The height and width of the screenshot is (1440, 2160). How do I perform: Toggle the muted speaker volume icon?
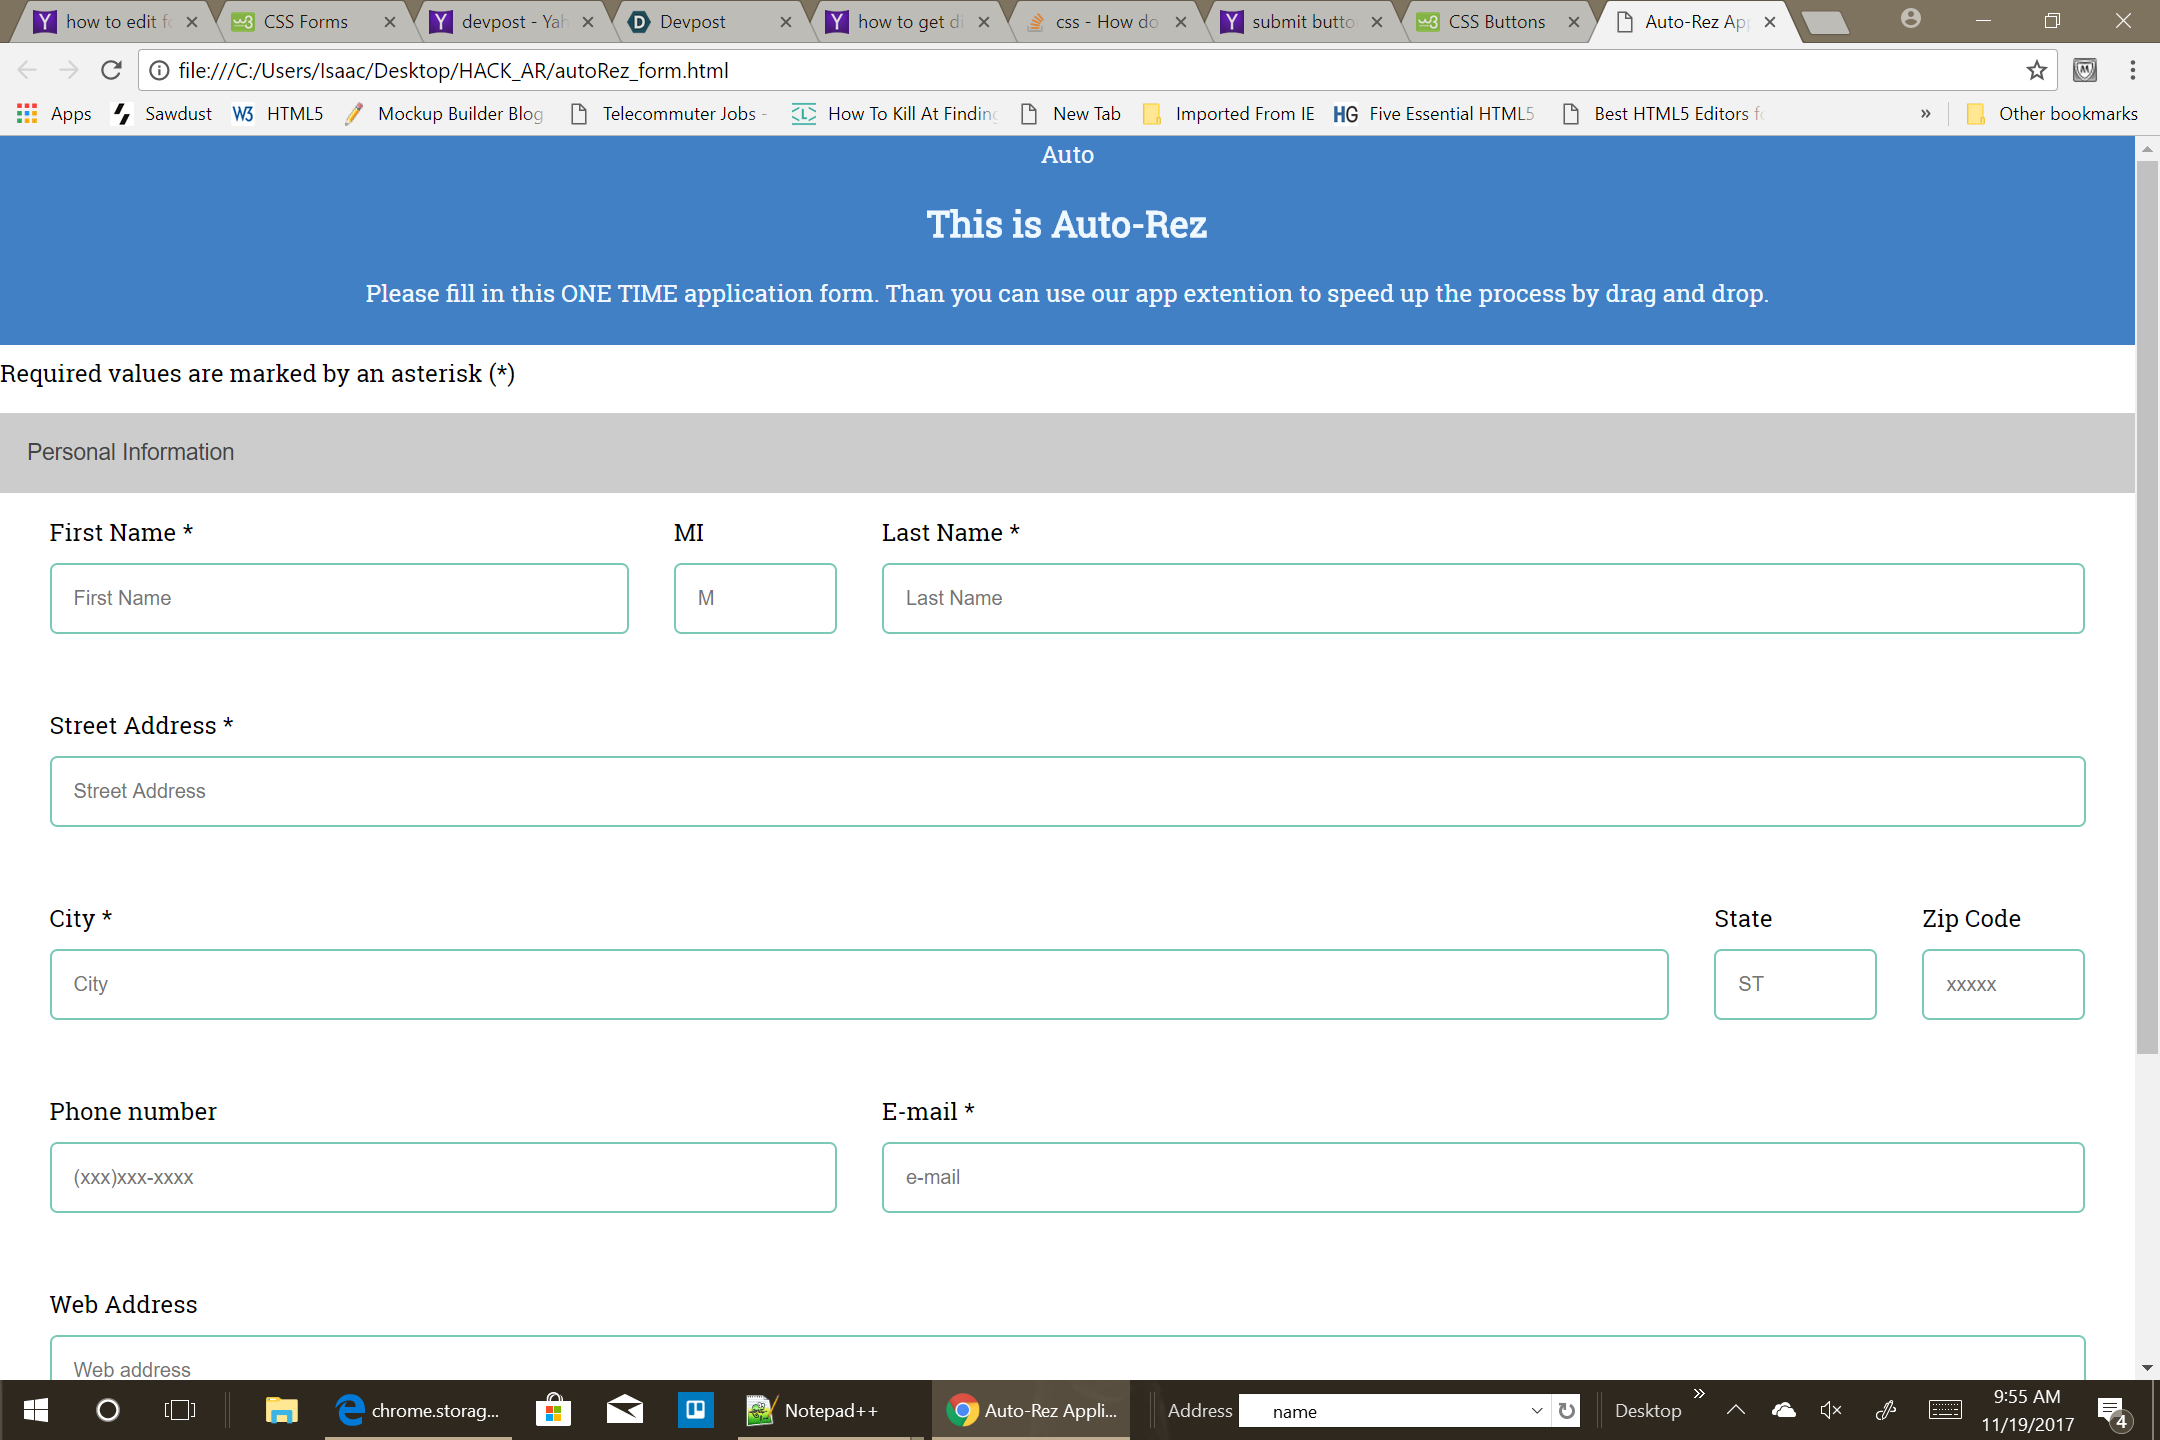pyautogui.click(x=1830, y=1410)
